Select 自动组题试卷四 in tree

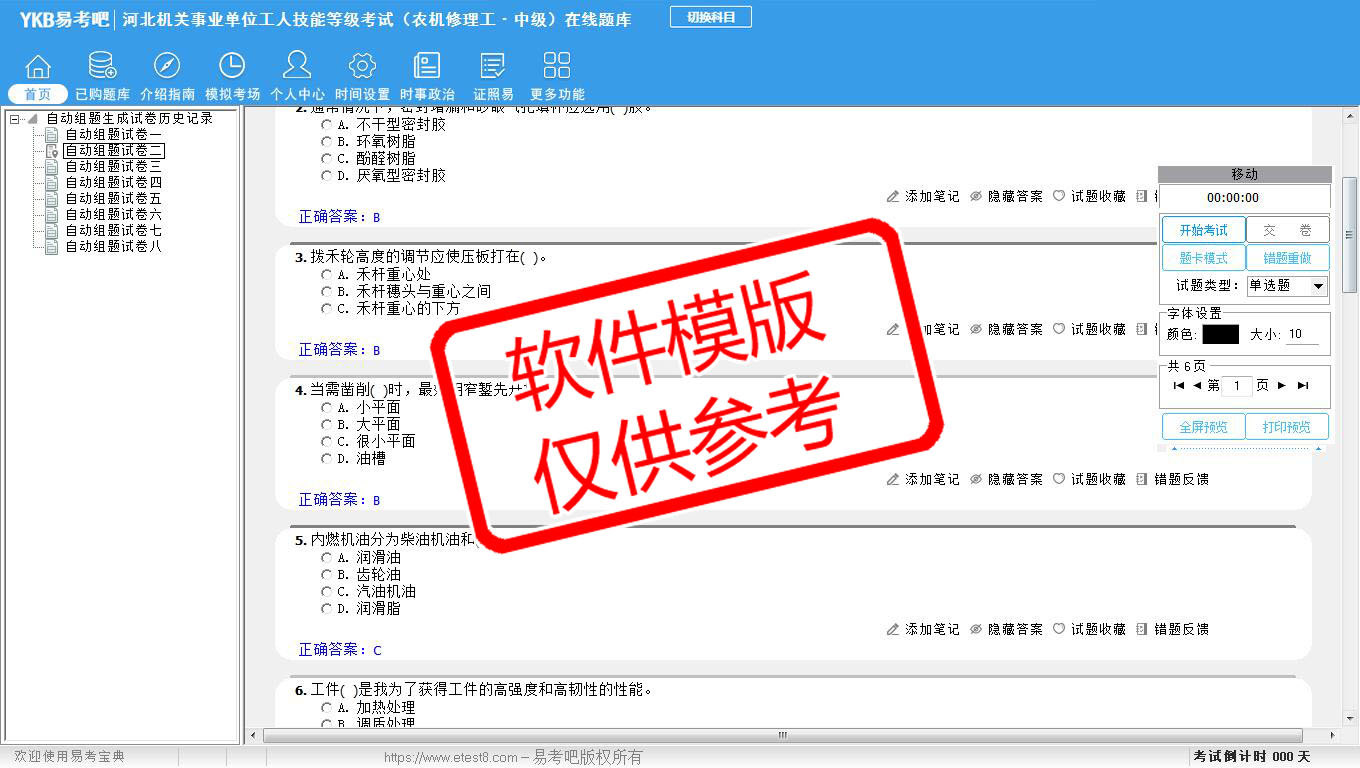tap(113, 182)
